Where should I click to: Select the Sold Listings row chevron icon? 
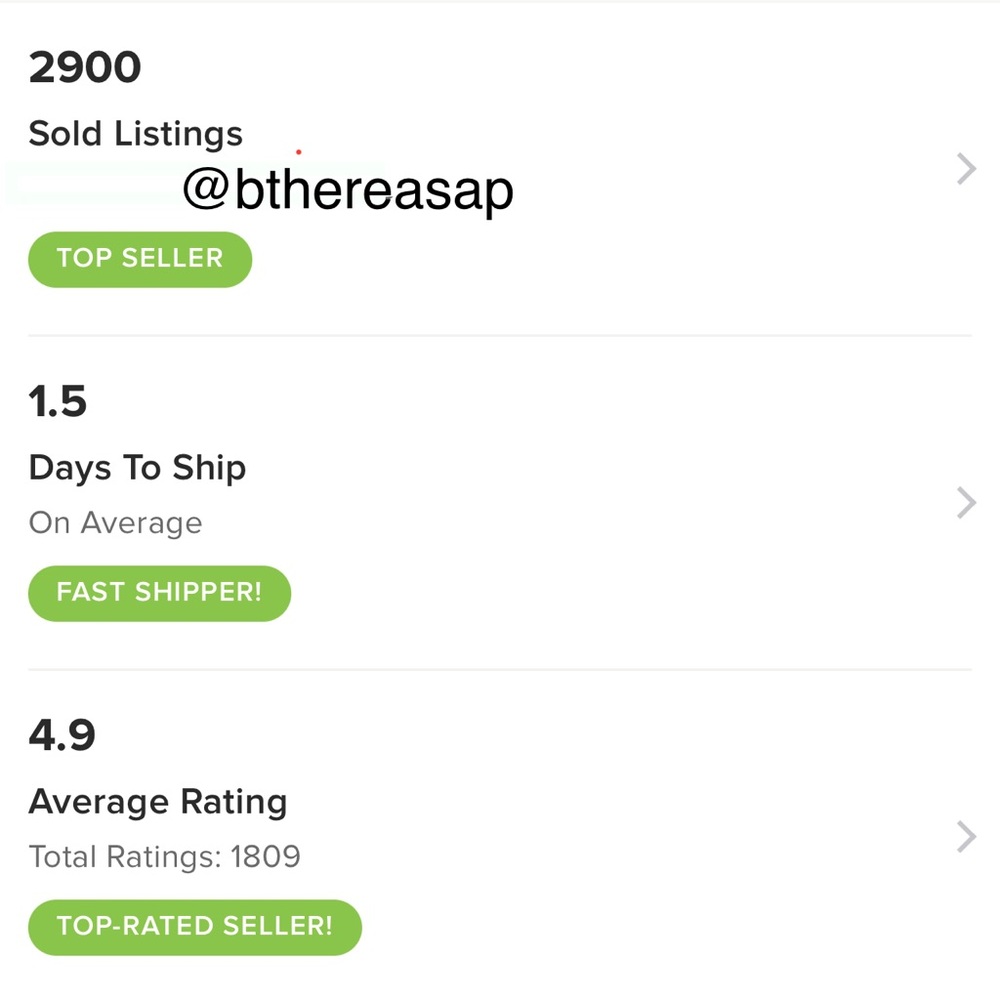(x=963, y=169)
